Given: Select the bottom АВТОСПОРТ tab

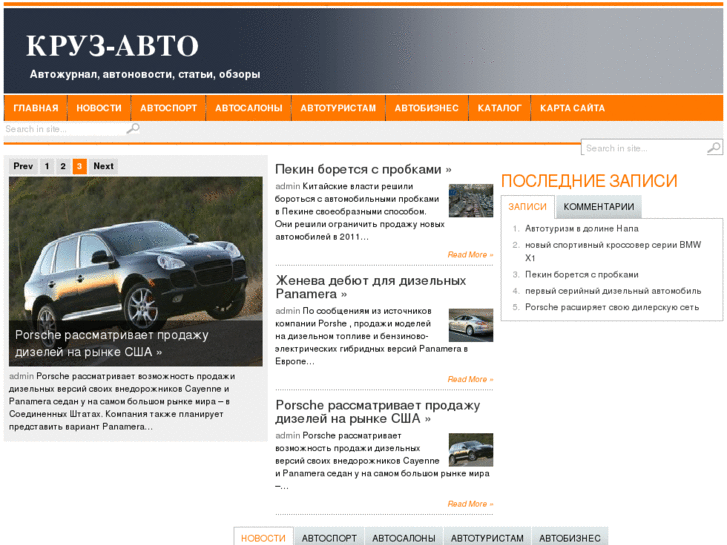Looking at the screenshot, I should (329, 538).
